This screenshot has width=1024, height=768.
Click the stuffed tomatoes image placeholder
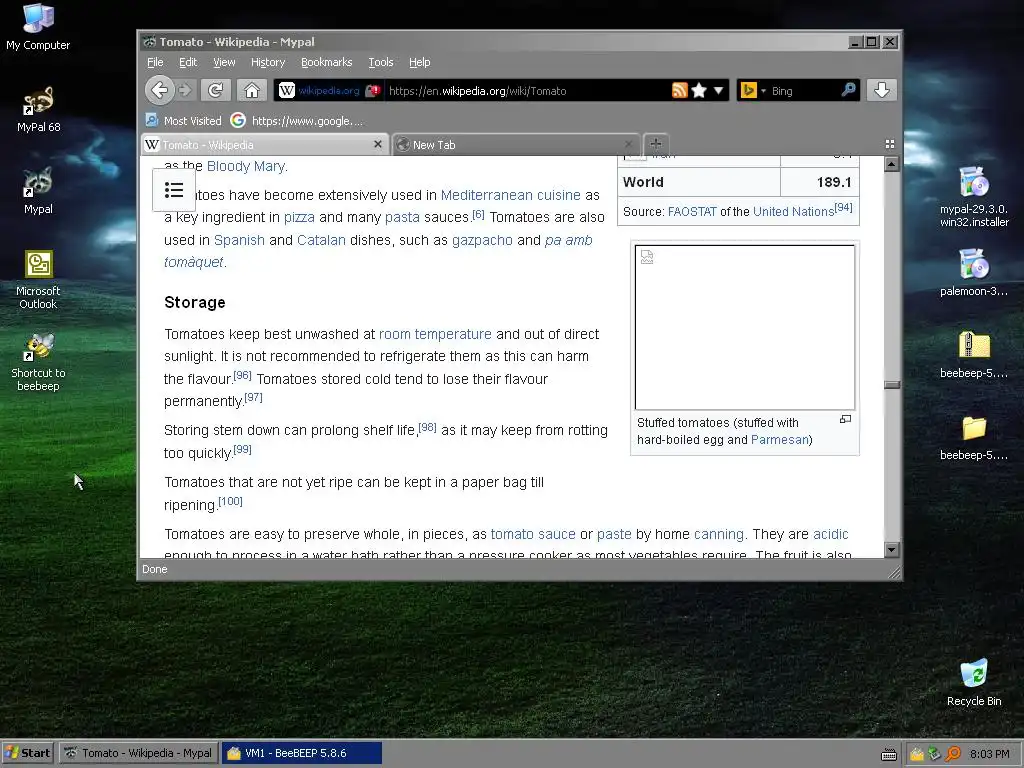click(744, 327)
